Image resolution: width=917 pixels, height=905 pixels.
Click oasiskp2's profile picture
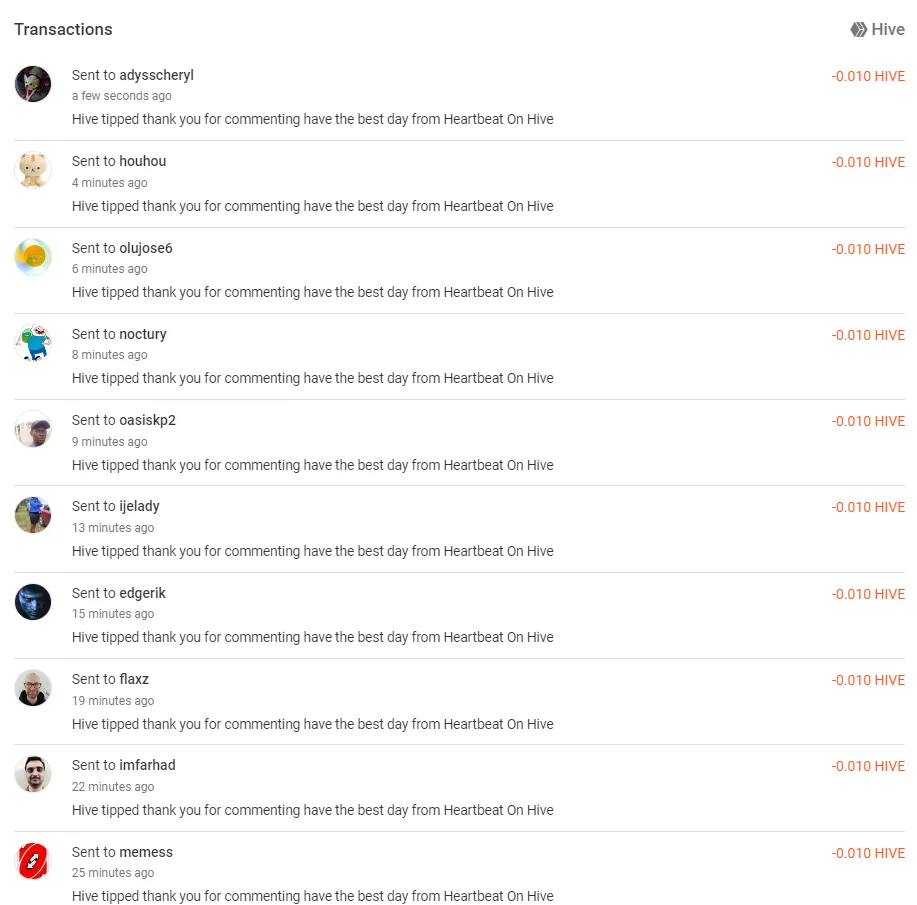coord(33,429)
